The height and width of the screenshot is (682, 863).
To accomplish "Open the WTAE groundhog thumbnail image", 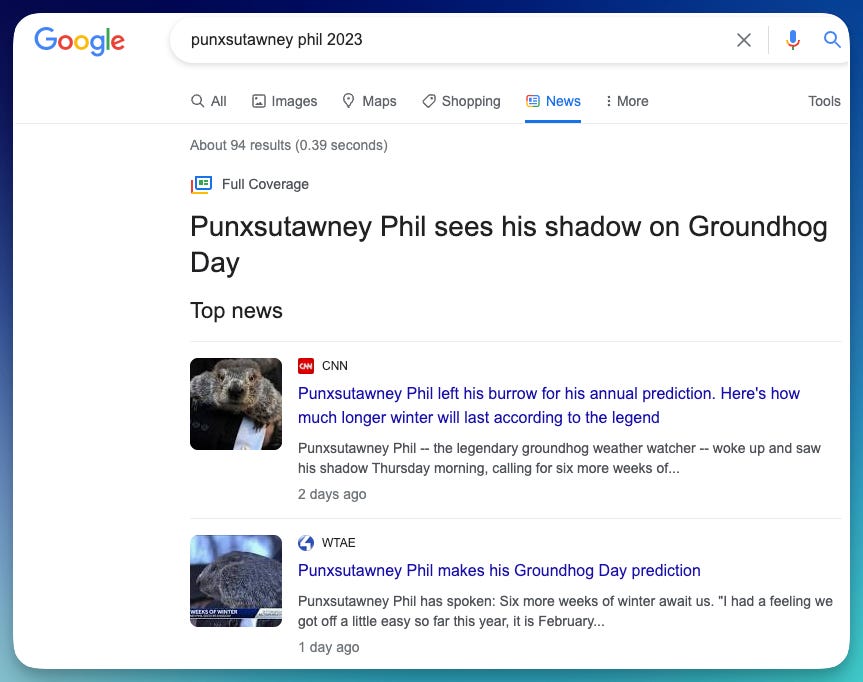I will point(236,581).
